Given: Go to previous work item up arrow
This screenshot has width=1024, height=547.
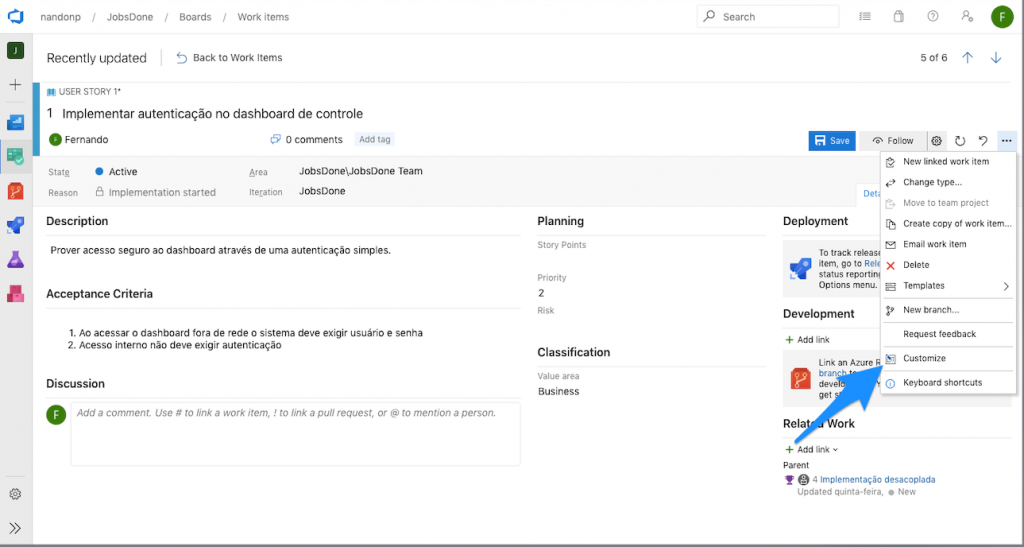Looking at the screenshot, I should (967, 57).
